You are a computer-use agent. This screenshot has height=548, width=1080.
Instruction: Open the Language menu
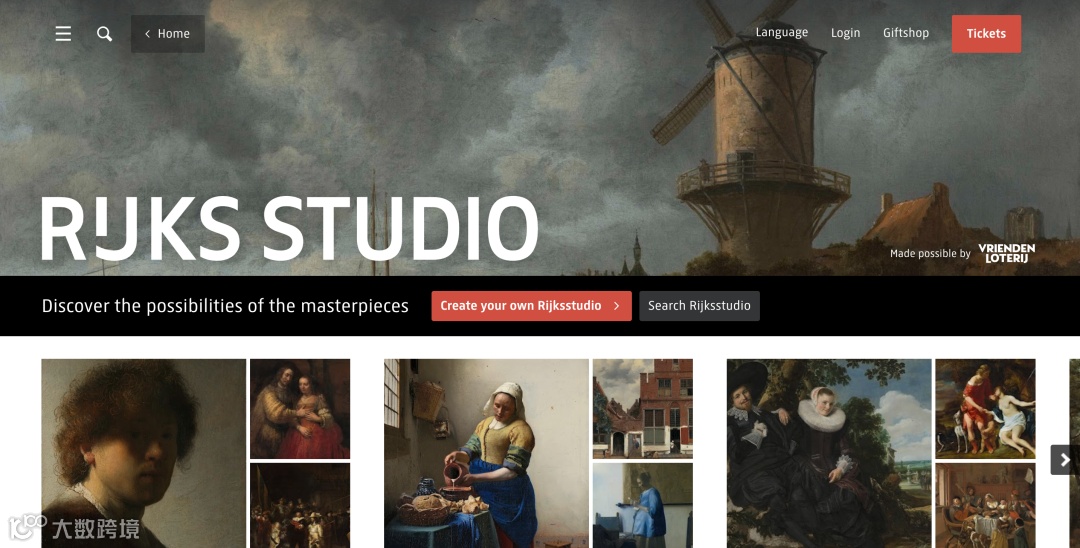click(782, 32)
